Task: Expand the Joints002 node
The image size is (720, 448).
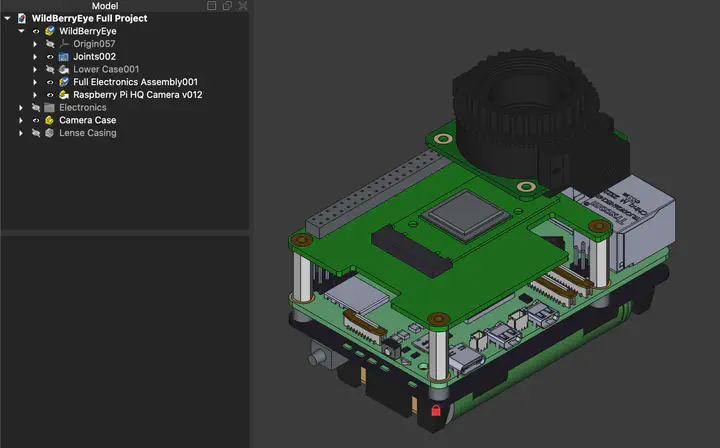Action: click(x=35, y=57)
